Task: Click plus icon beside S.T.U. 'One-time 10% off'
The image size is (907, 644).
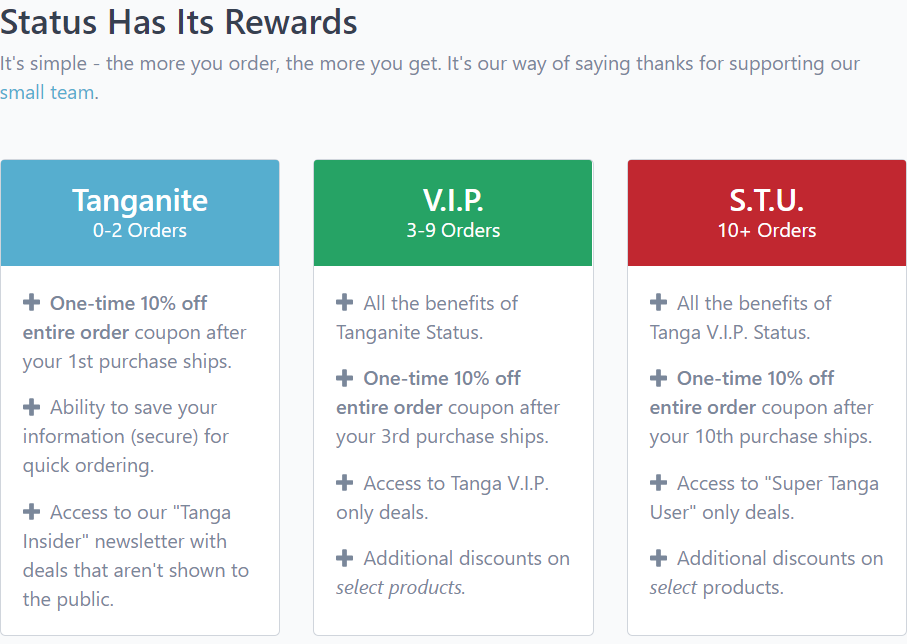Action: (658, 378)
